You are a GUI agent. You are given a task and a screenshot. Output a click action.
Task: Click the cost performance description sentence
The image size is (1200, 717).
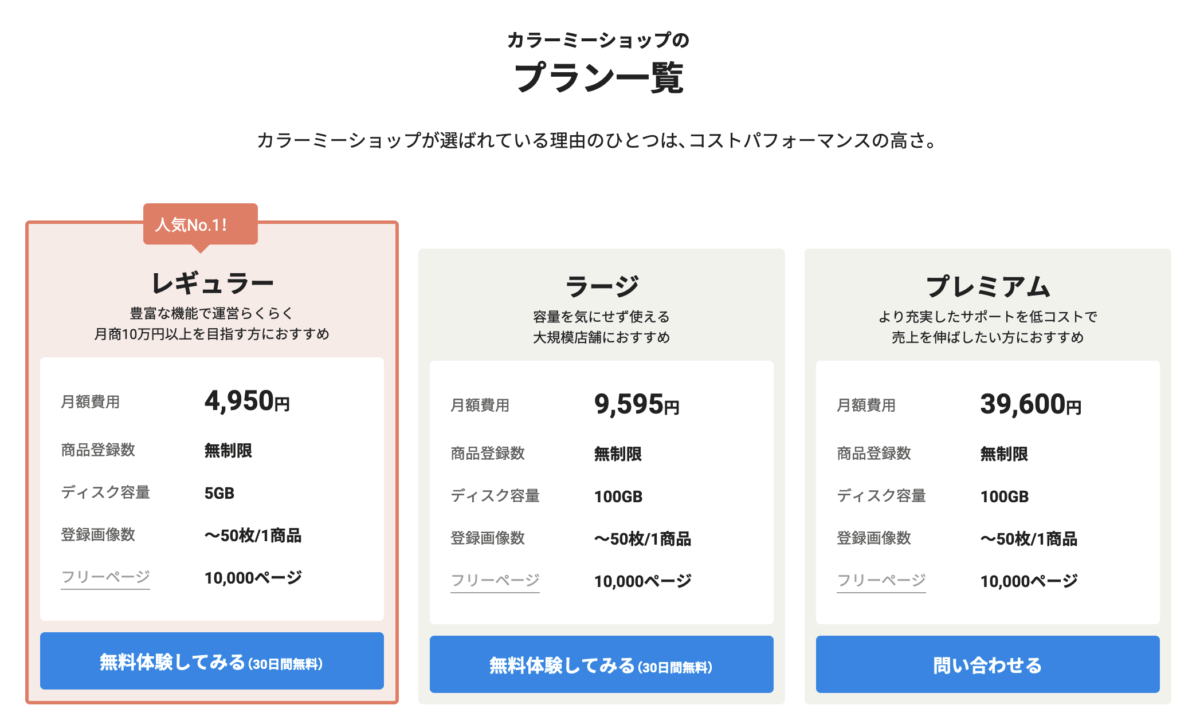(x=599, y=140)
